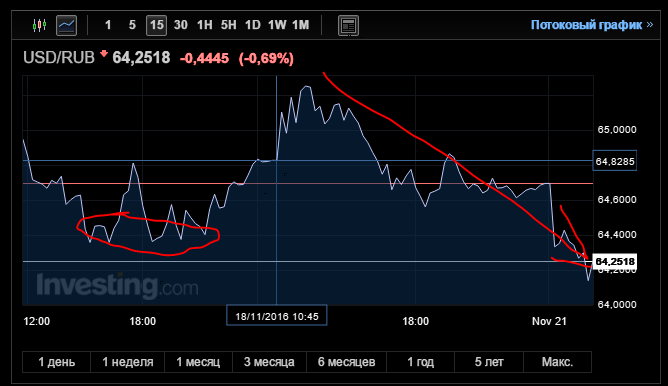The width and height of the screenshot is (668, 386).
Task: Click the 64,4000 axis label
Action: (617, 234)
